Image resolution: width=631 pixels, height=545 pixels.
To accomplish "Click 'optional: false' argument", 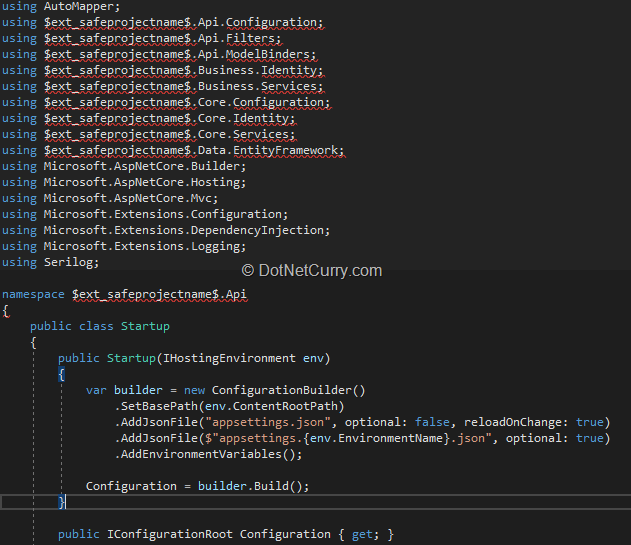I will pos(397,422).
